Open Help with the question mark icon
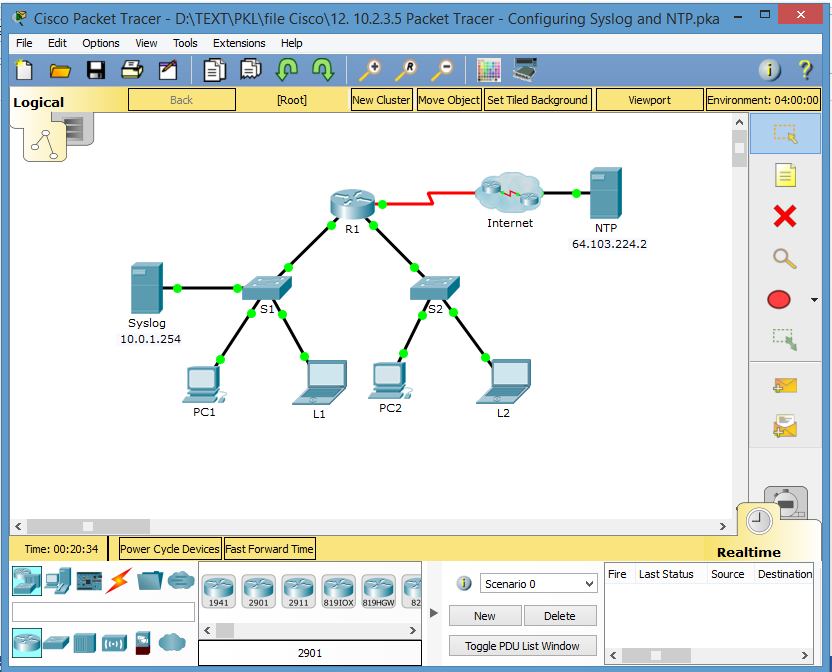Image resolution: width=832 pixels, height=672 pixels. [x=805, y=70]
